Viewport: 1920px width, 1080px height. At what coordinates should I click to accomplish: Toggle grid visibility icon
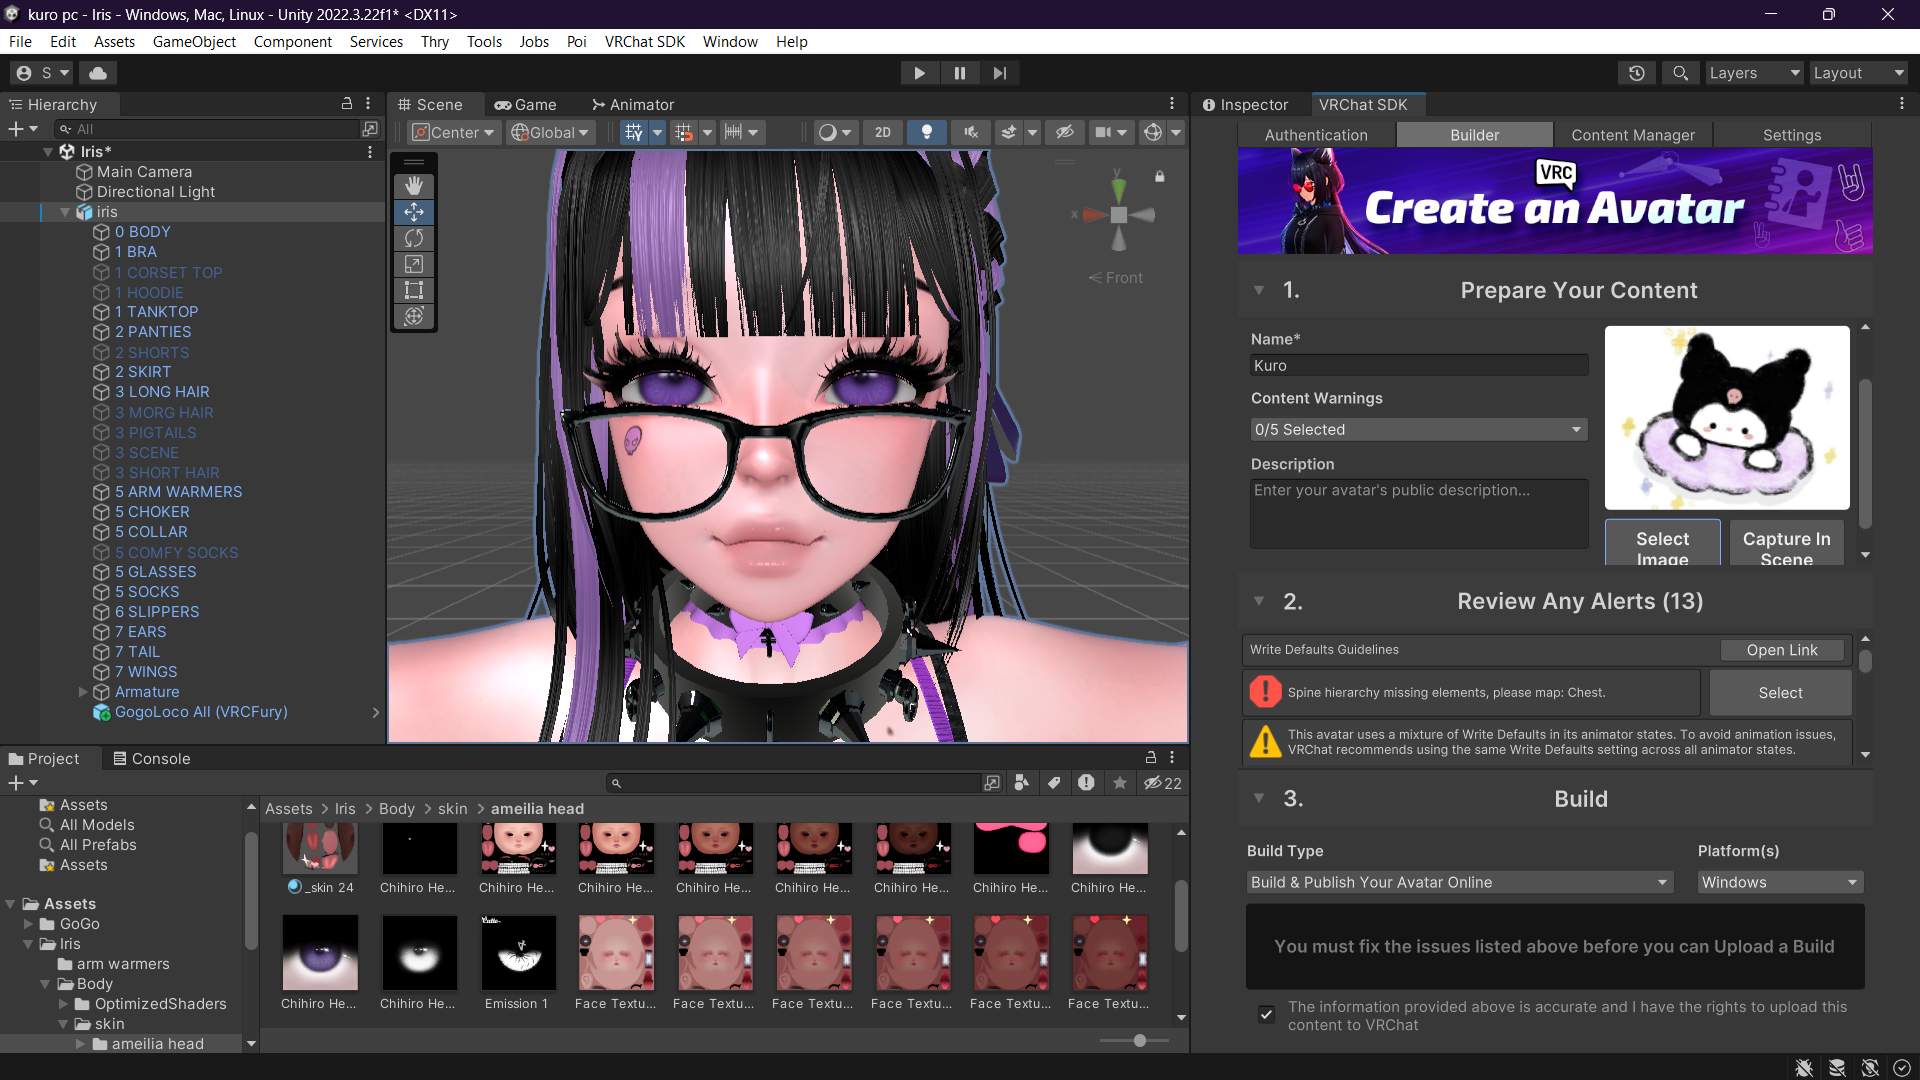633,132
